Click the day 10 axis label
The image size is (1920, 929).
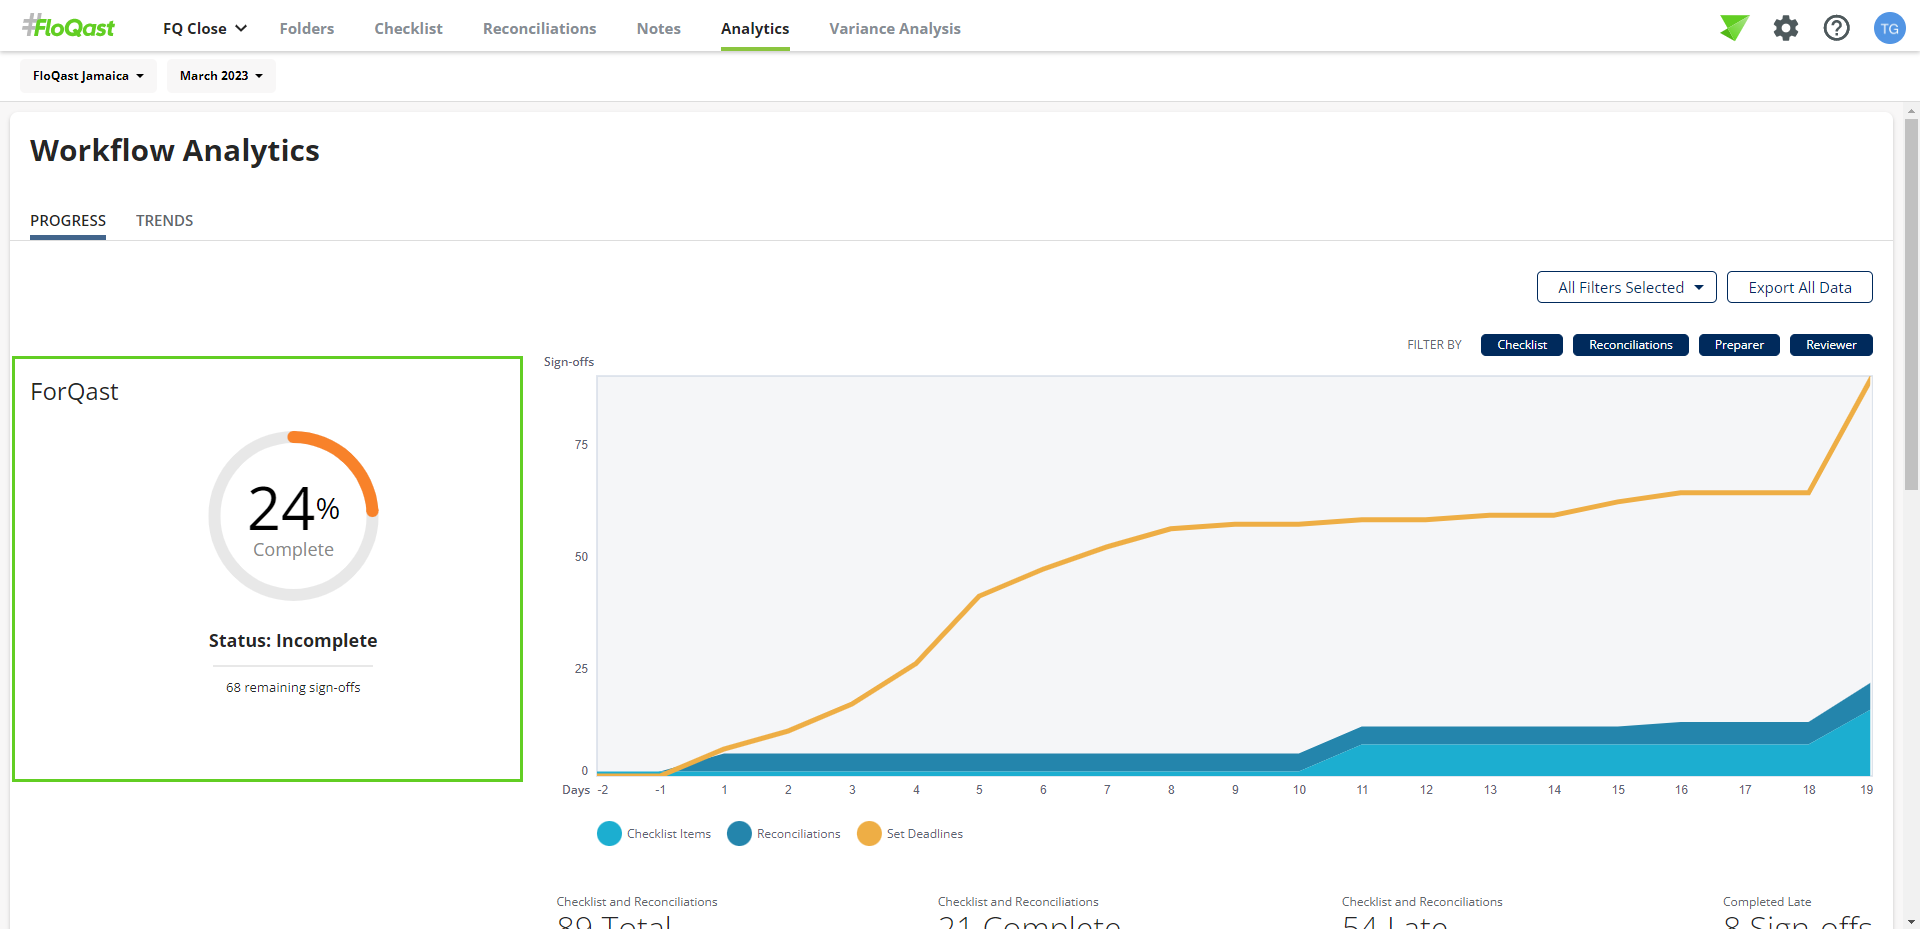pos(1299,790)
